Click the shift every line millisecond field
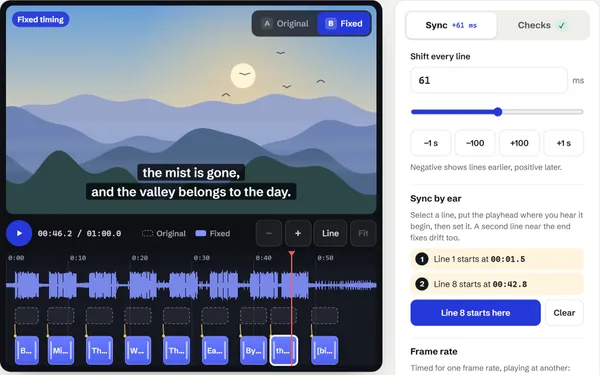 pyautogui.click(x=489, y=80)
